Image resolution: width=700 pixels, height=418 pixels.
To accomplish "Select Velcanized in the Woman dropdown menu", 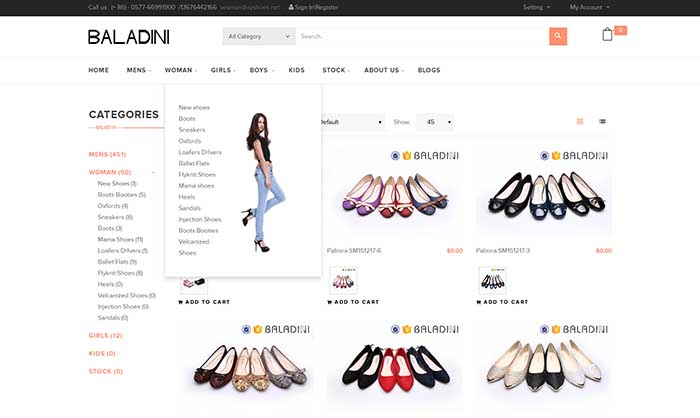I will 194,242.
